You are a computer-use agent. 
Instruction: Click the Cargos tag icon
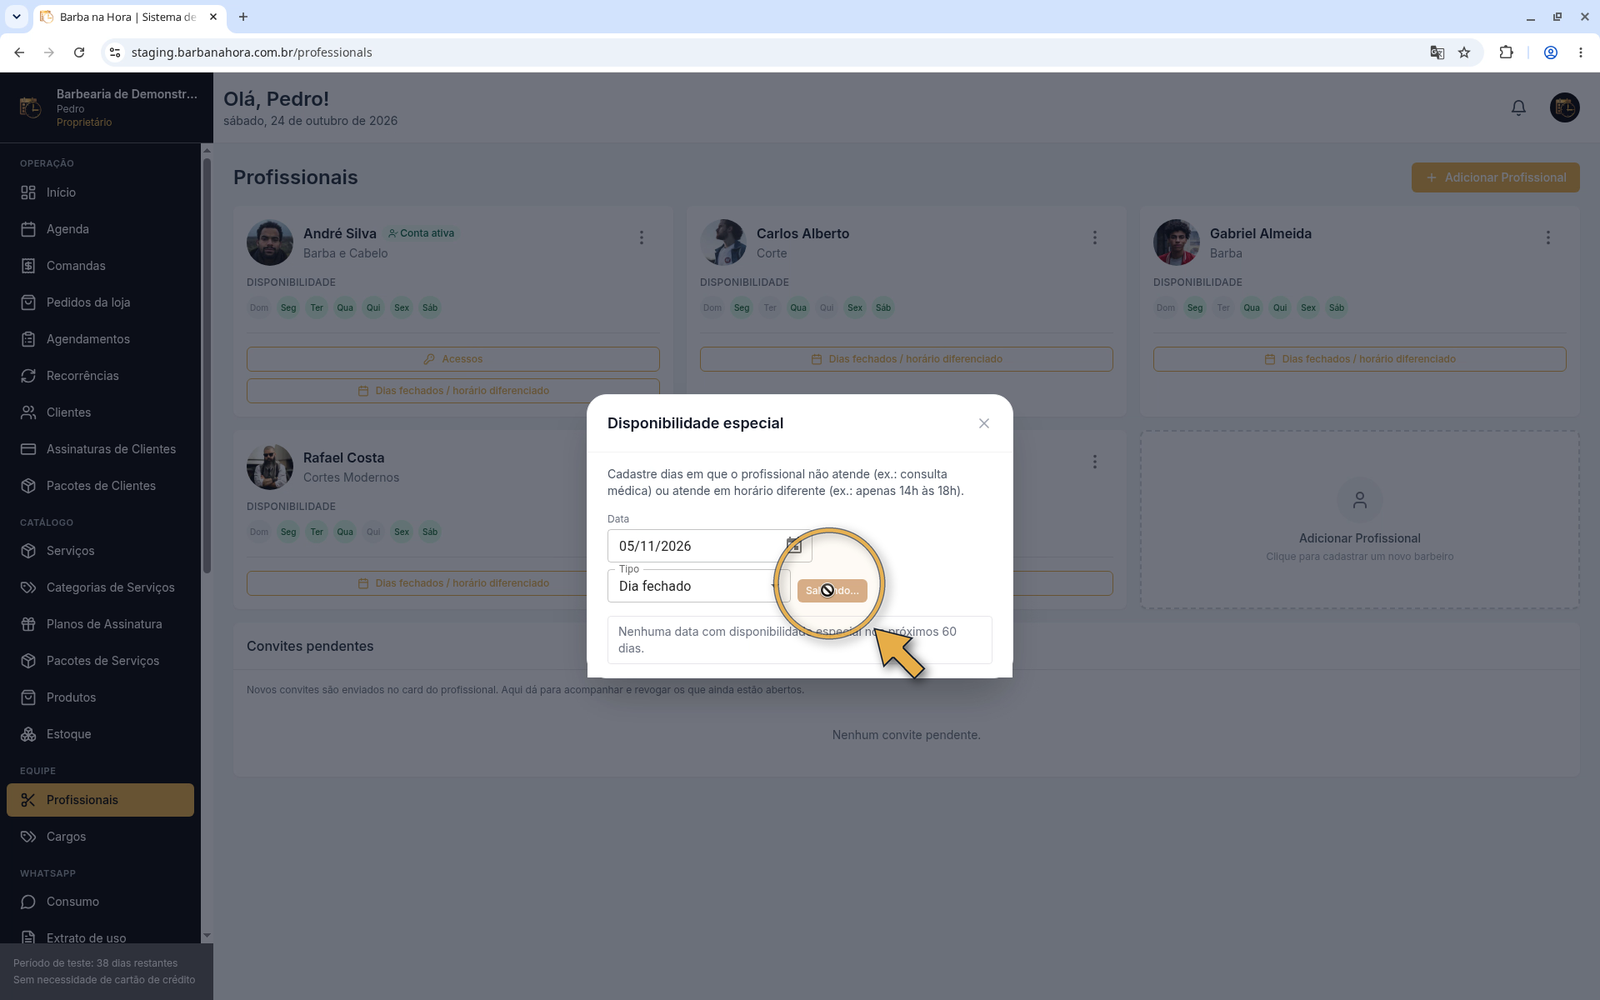[28, 837]
